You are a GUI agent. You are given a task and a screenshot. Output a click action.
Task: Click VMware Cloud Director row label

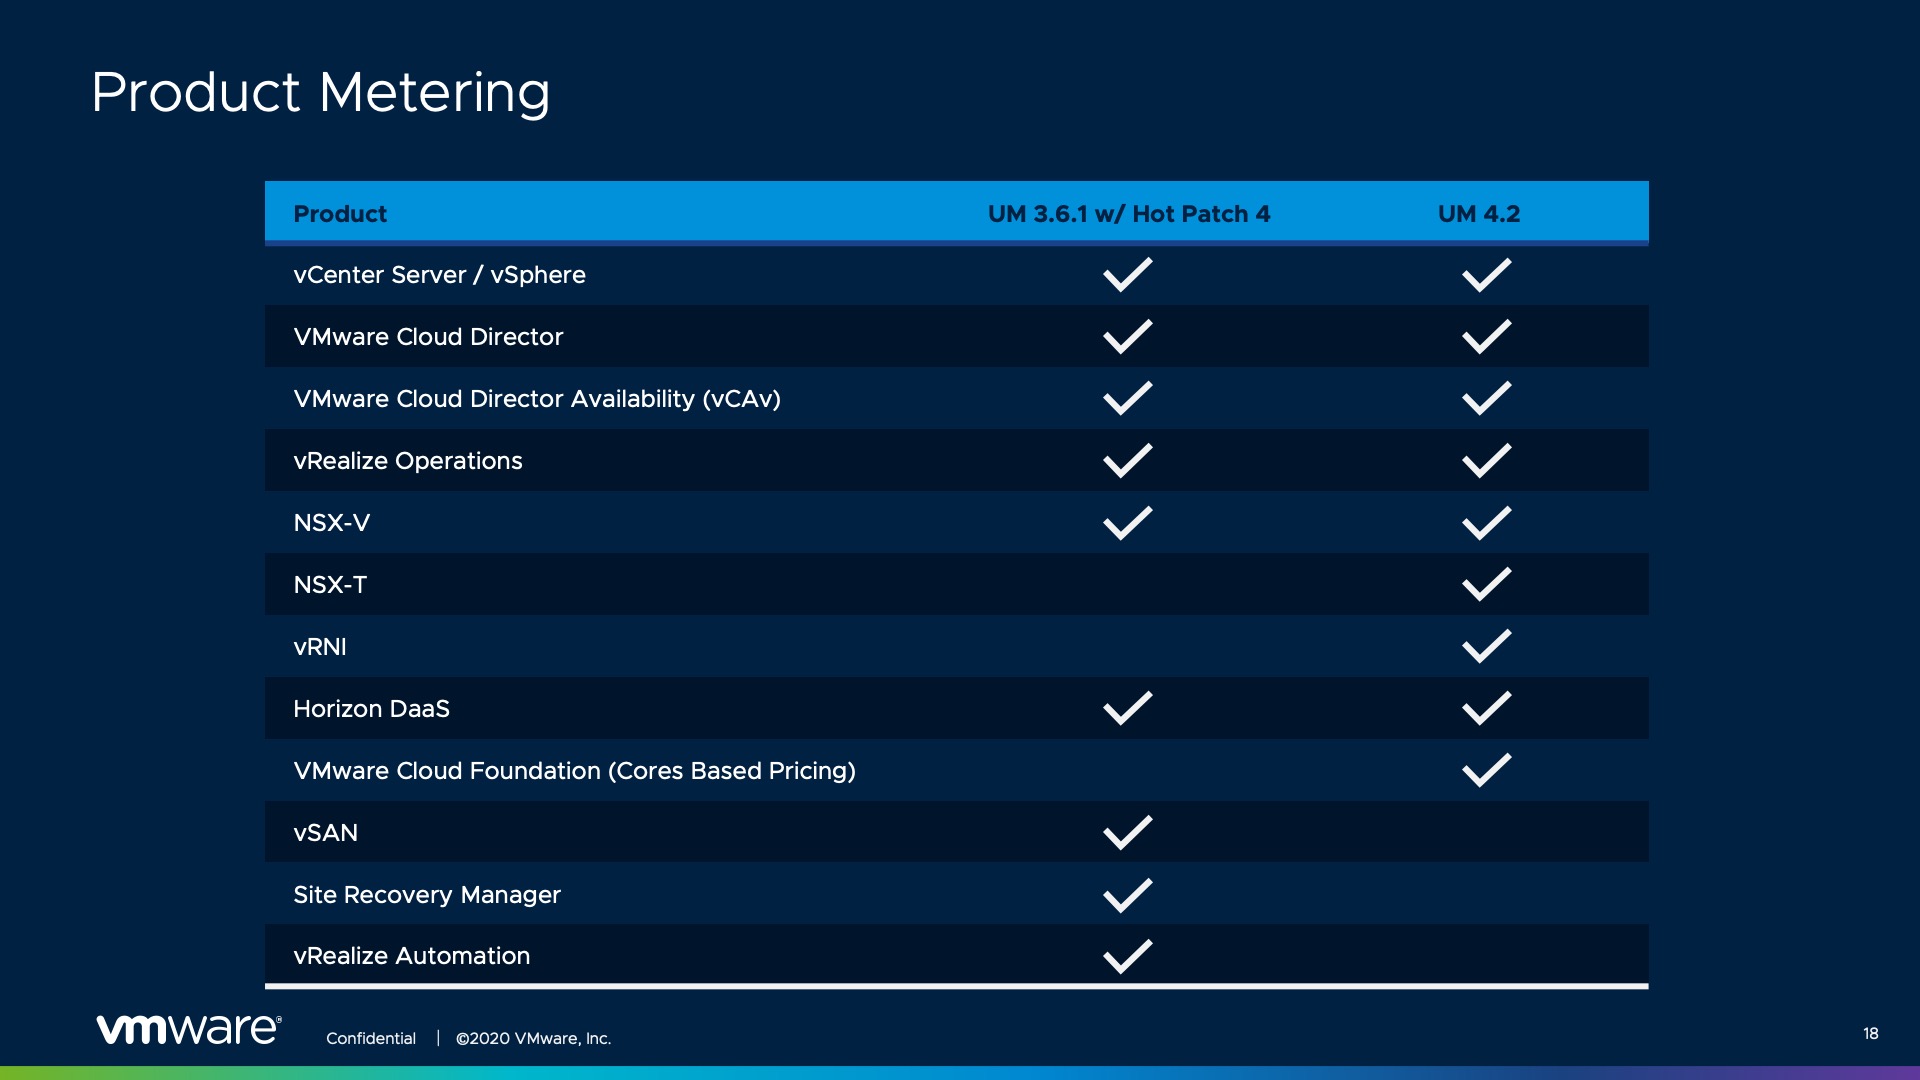[x=428, y=337]
